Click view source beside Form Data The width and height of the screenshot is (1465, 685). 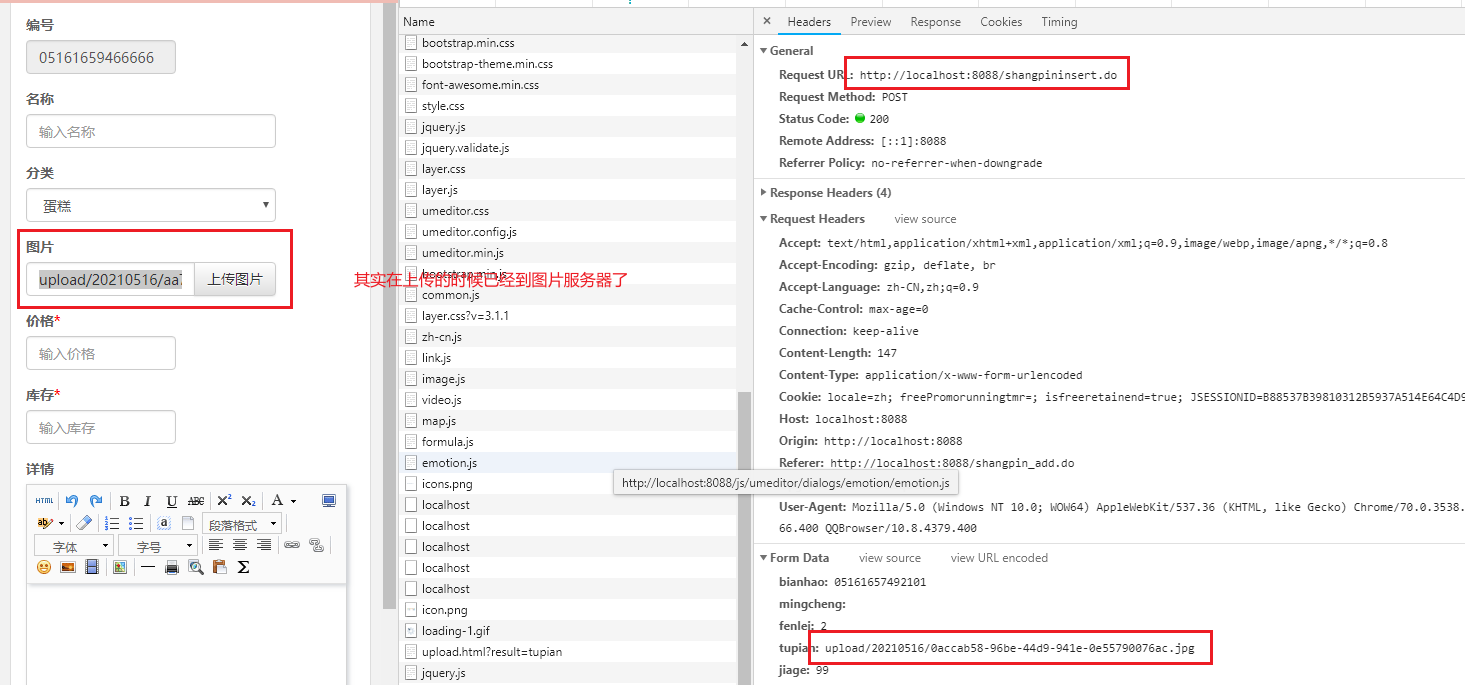889,558
